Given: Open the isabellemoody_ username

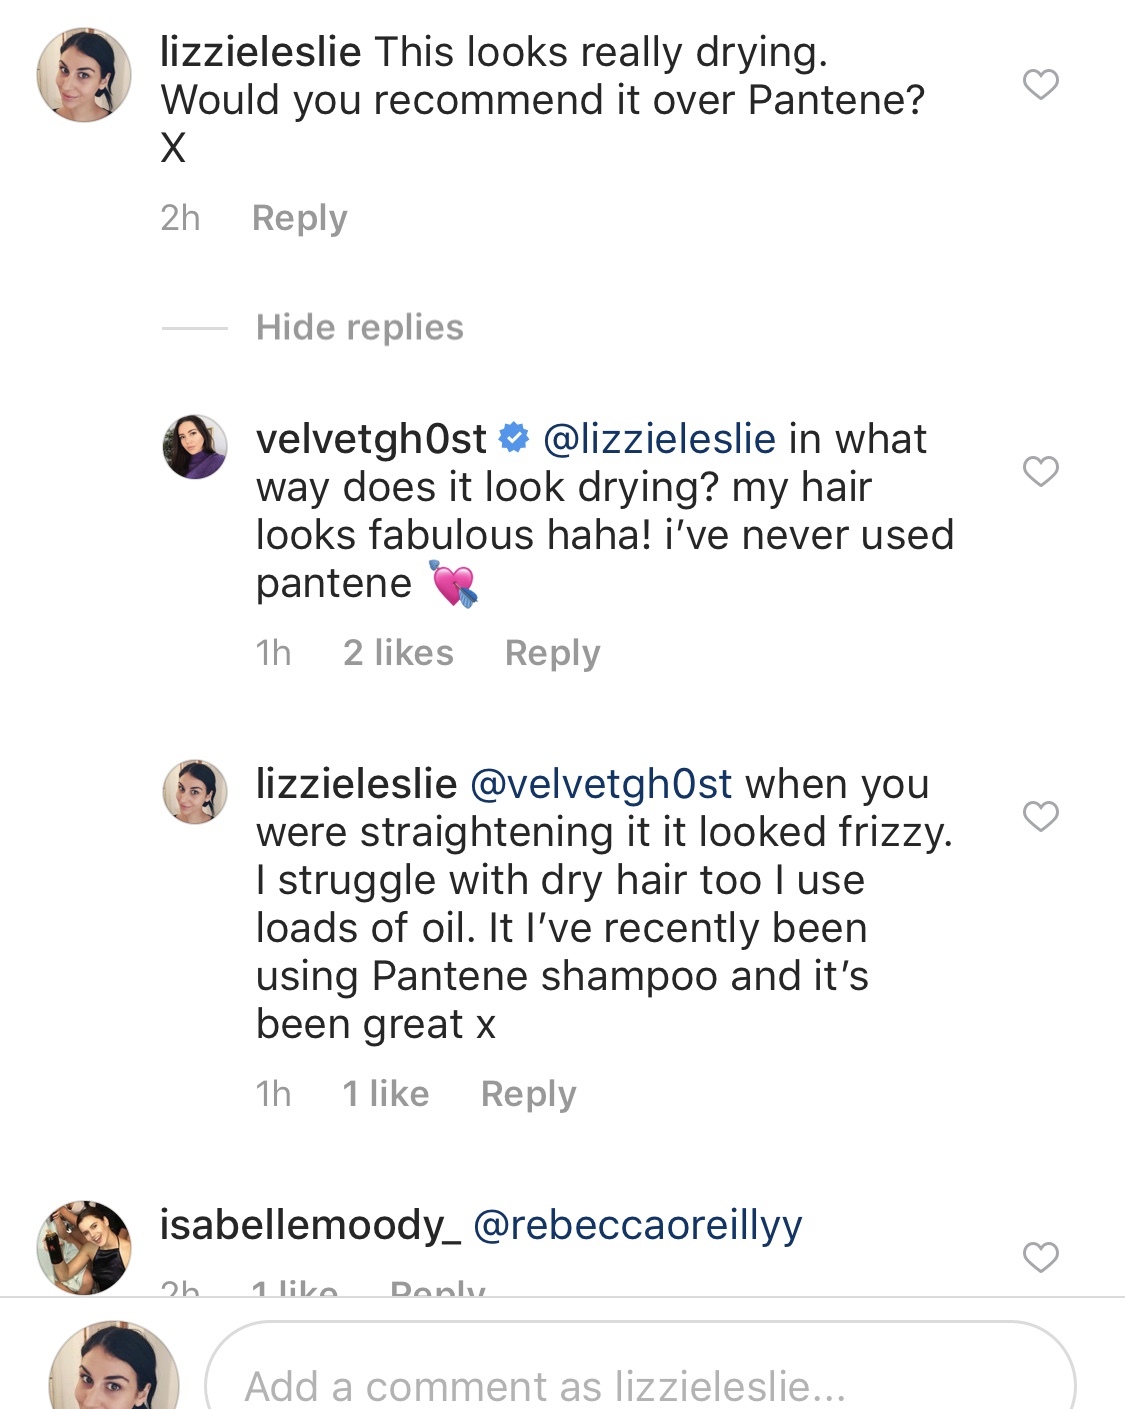Looking at the screenshot, I should [310, 1225].
